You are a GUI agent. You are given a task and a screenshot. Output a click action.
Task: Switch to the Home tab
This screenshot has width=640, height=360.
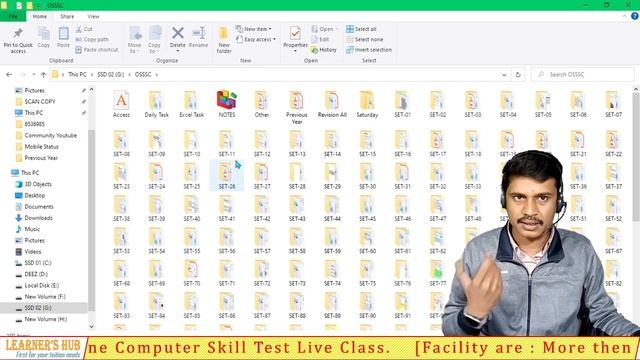click(x=40, y=16)
